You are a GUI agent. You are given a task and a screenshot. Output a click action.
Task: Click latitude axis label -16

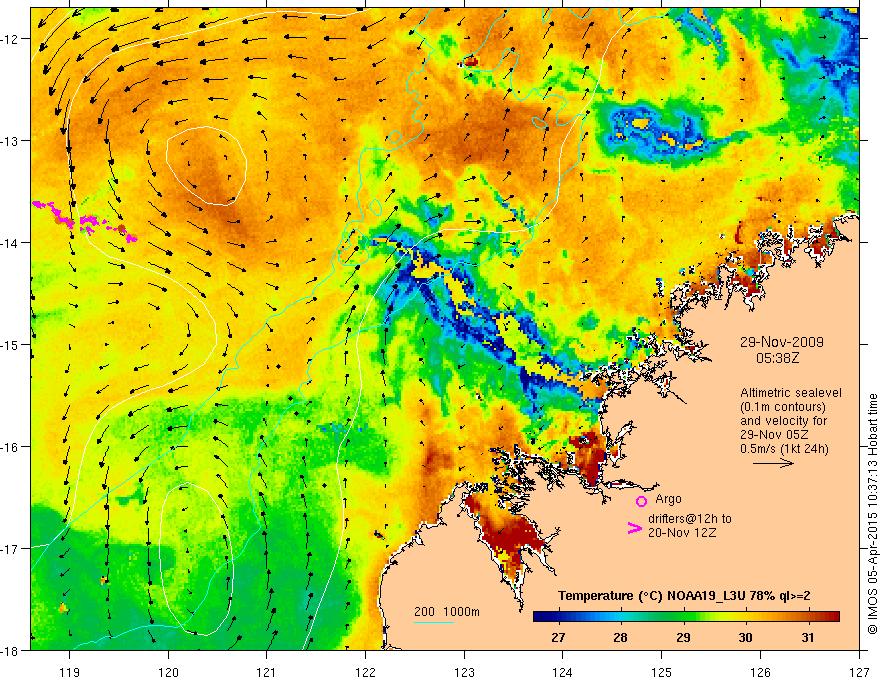[11, 447]
